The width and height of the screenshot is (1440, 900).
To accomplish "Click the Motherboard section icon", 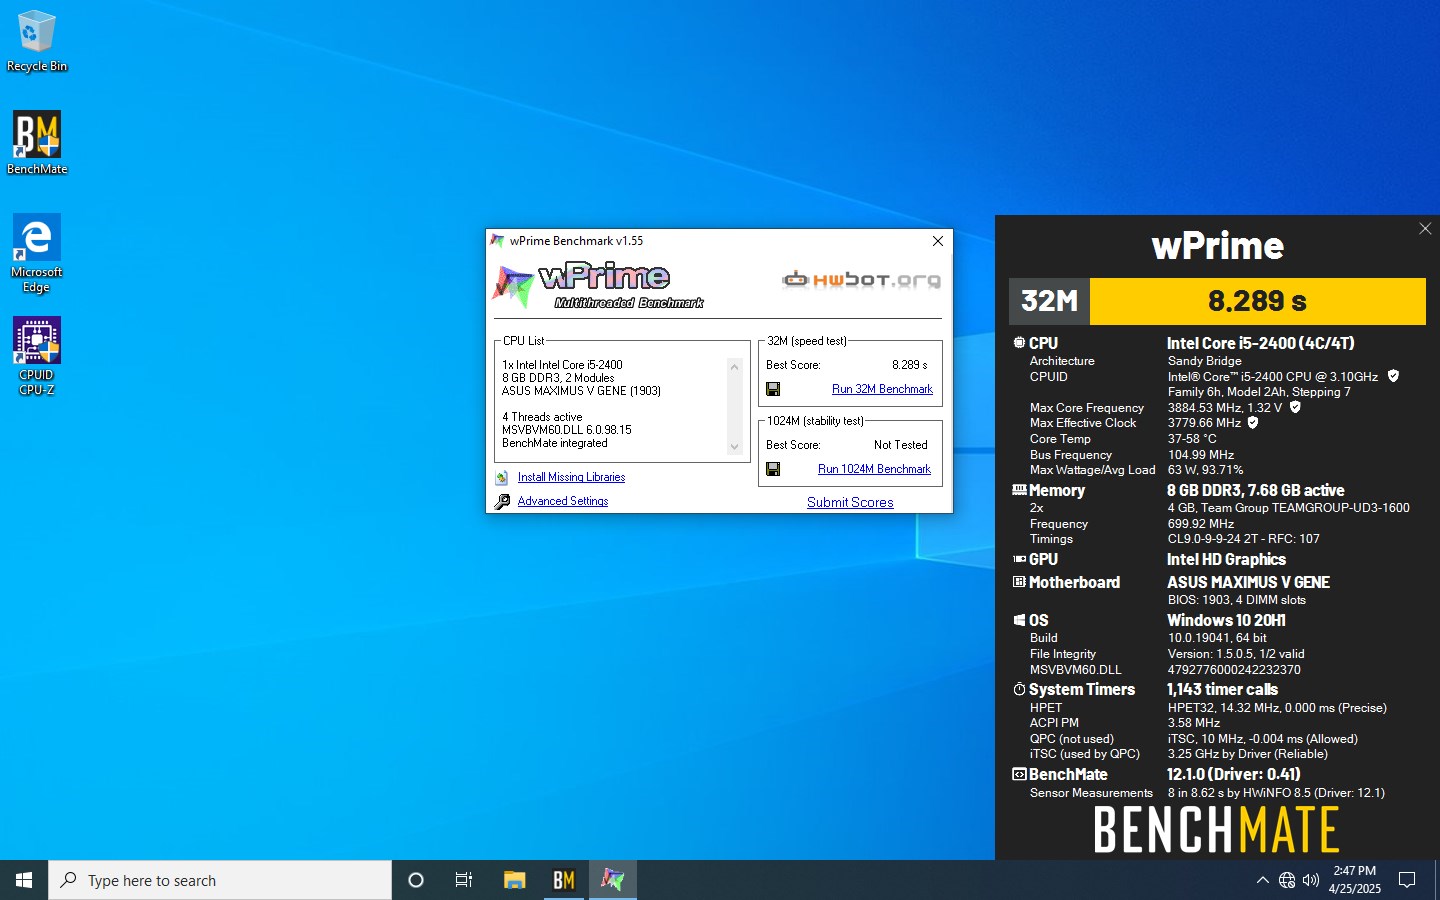I will 1019,582.
